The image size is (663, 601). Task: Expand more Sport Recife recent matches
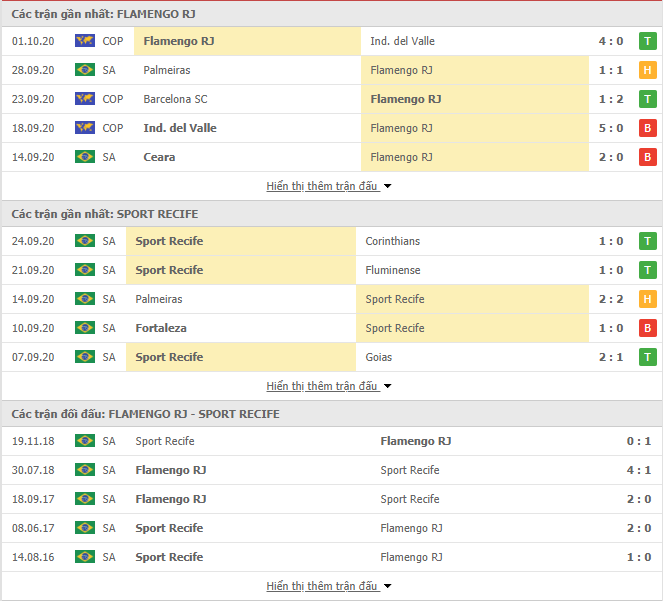pos(329,386)
